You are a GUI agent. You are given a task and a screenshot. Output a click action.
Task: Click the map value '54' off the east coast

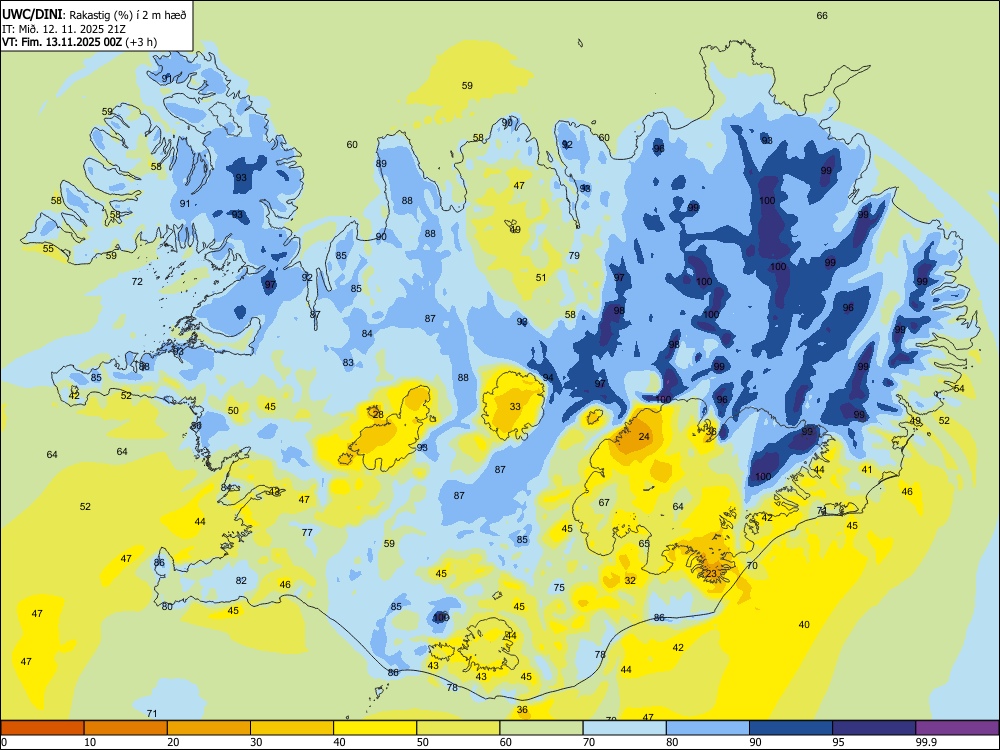pos(959,388)
